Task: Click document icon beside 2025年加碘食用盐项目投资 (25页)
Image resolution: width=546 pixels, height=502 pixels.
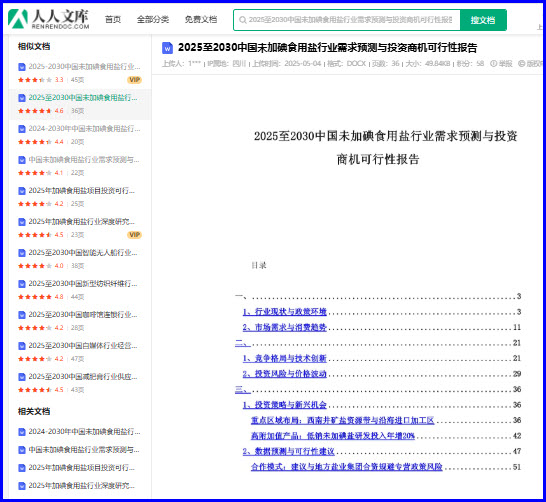Action: (x=22, y=191)
